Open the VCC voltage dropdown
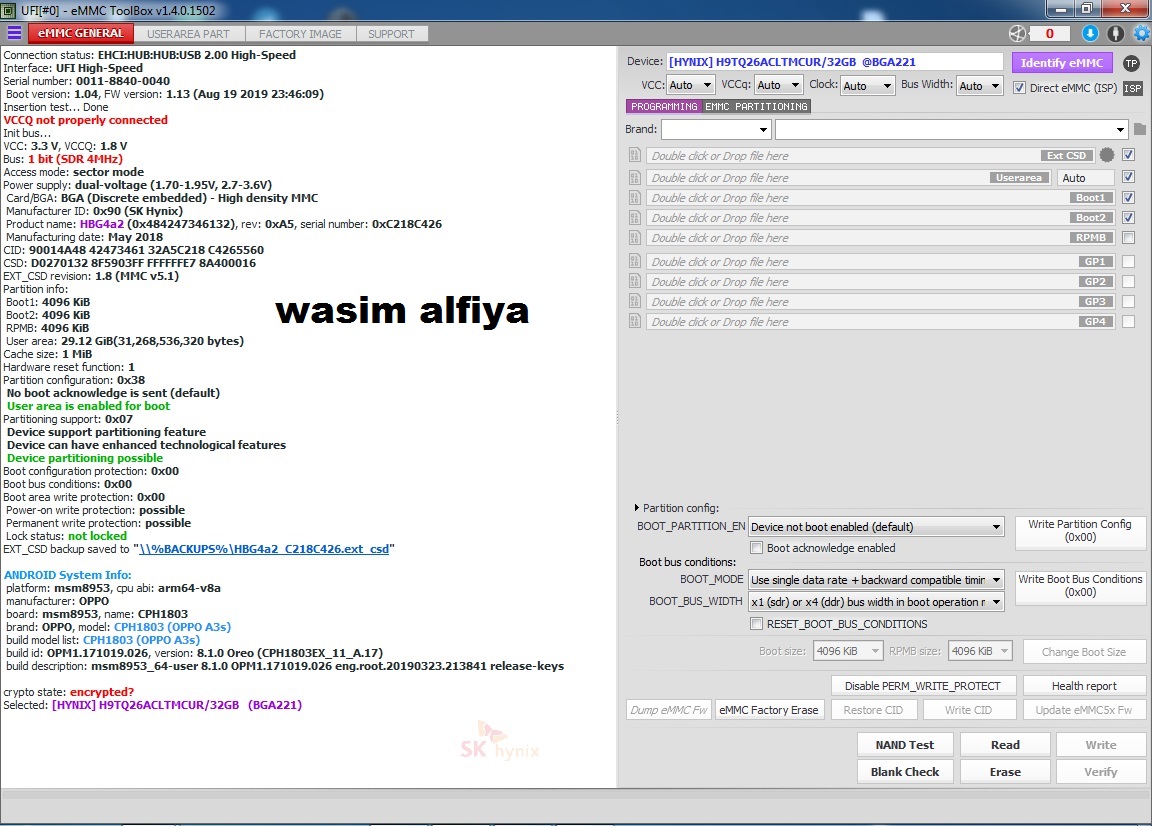The width and height of the screenshot is (1156, 826). (x=690, y=86)
